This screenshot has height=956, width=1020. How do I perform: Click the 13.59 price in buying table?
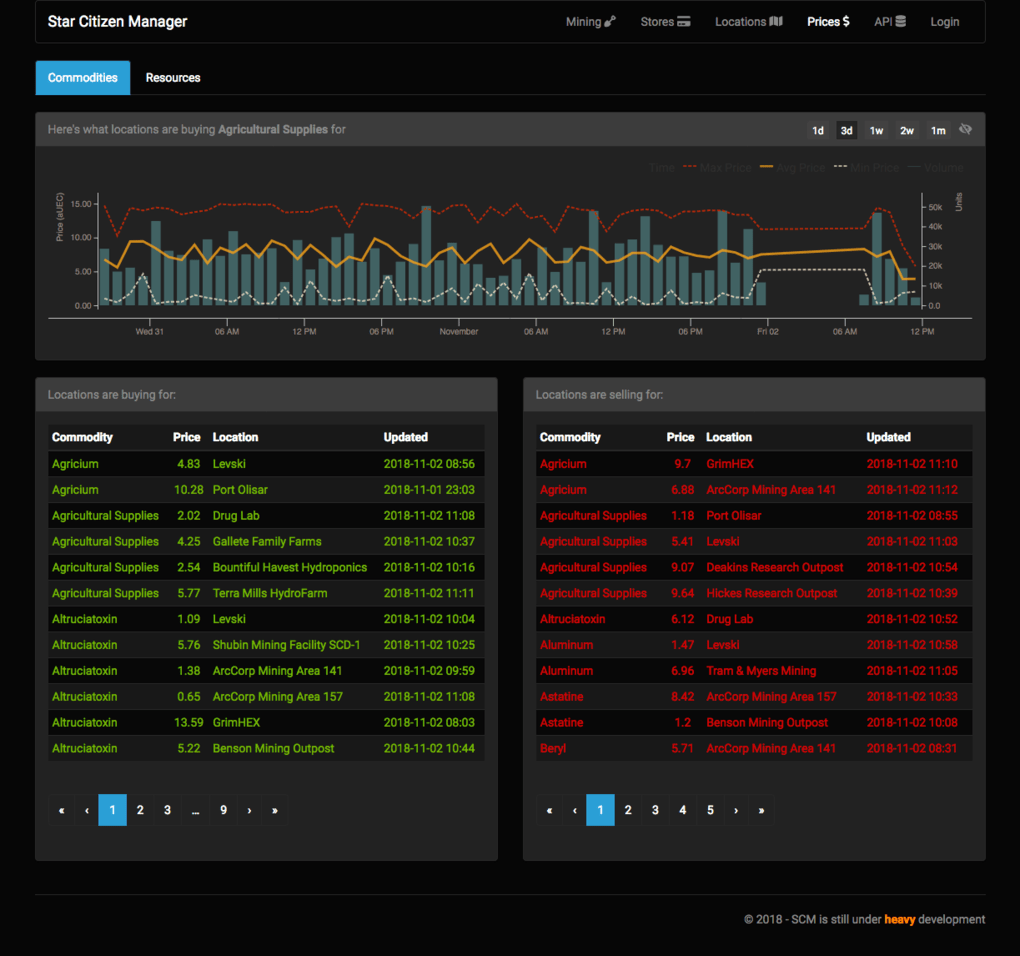coord(188,723)
